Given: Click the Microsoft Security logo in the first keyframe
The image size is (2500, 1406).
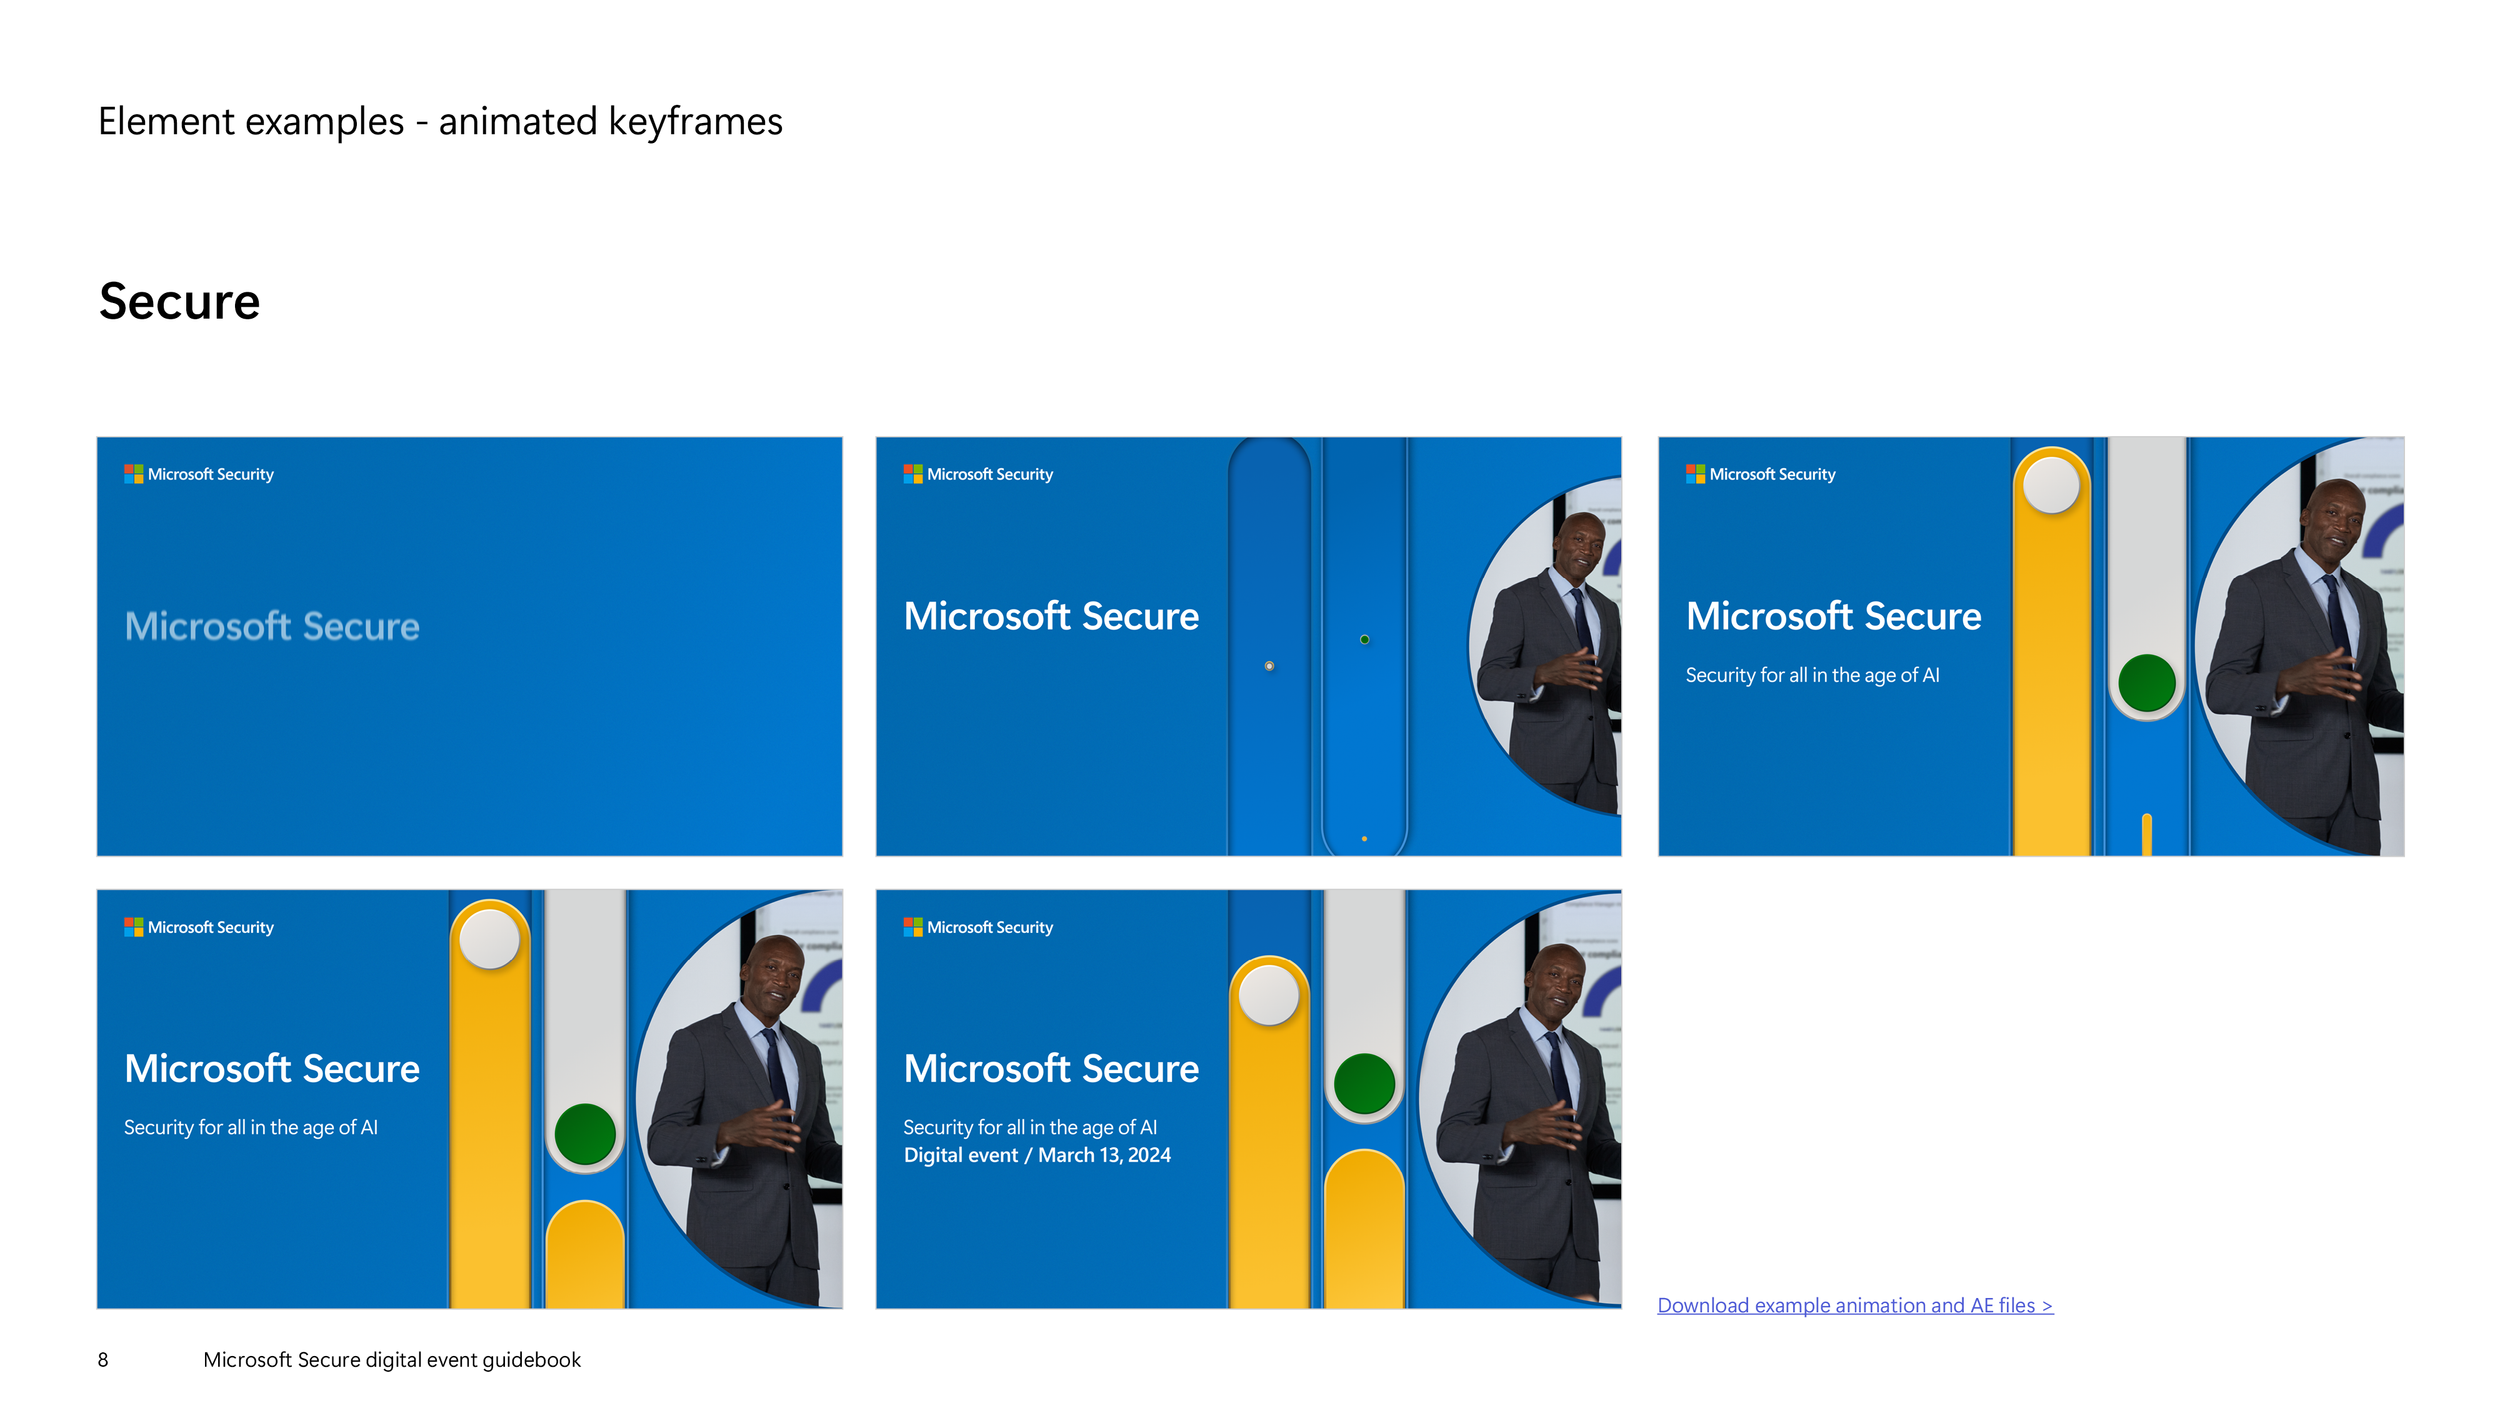Looking at the screenshot, I should tap(198, 473).
